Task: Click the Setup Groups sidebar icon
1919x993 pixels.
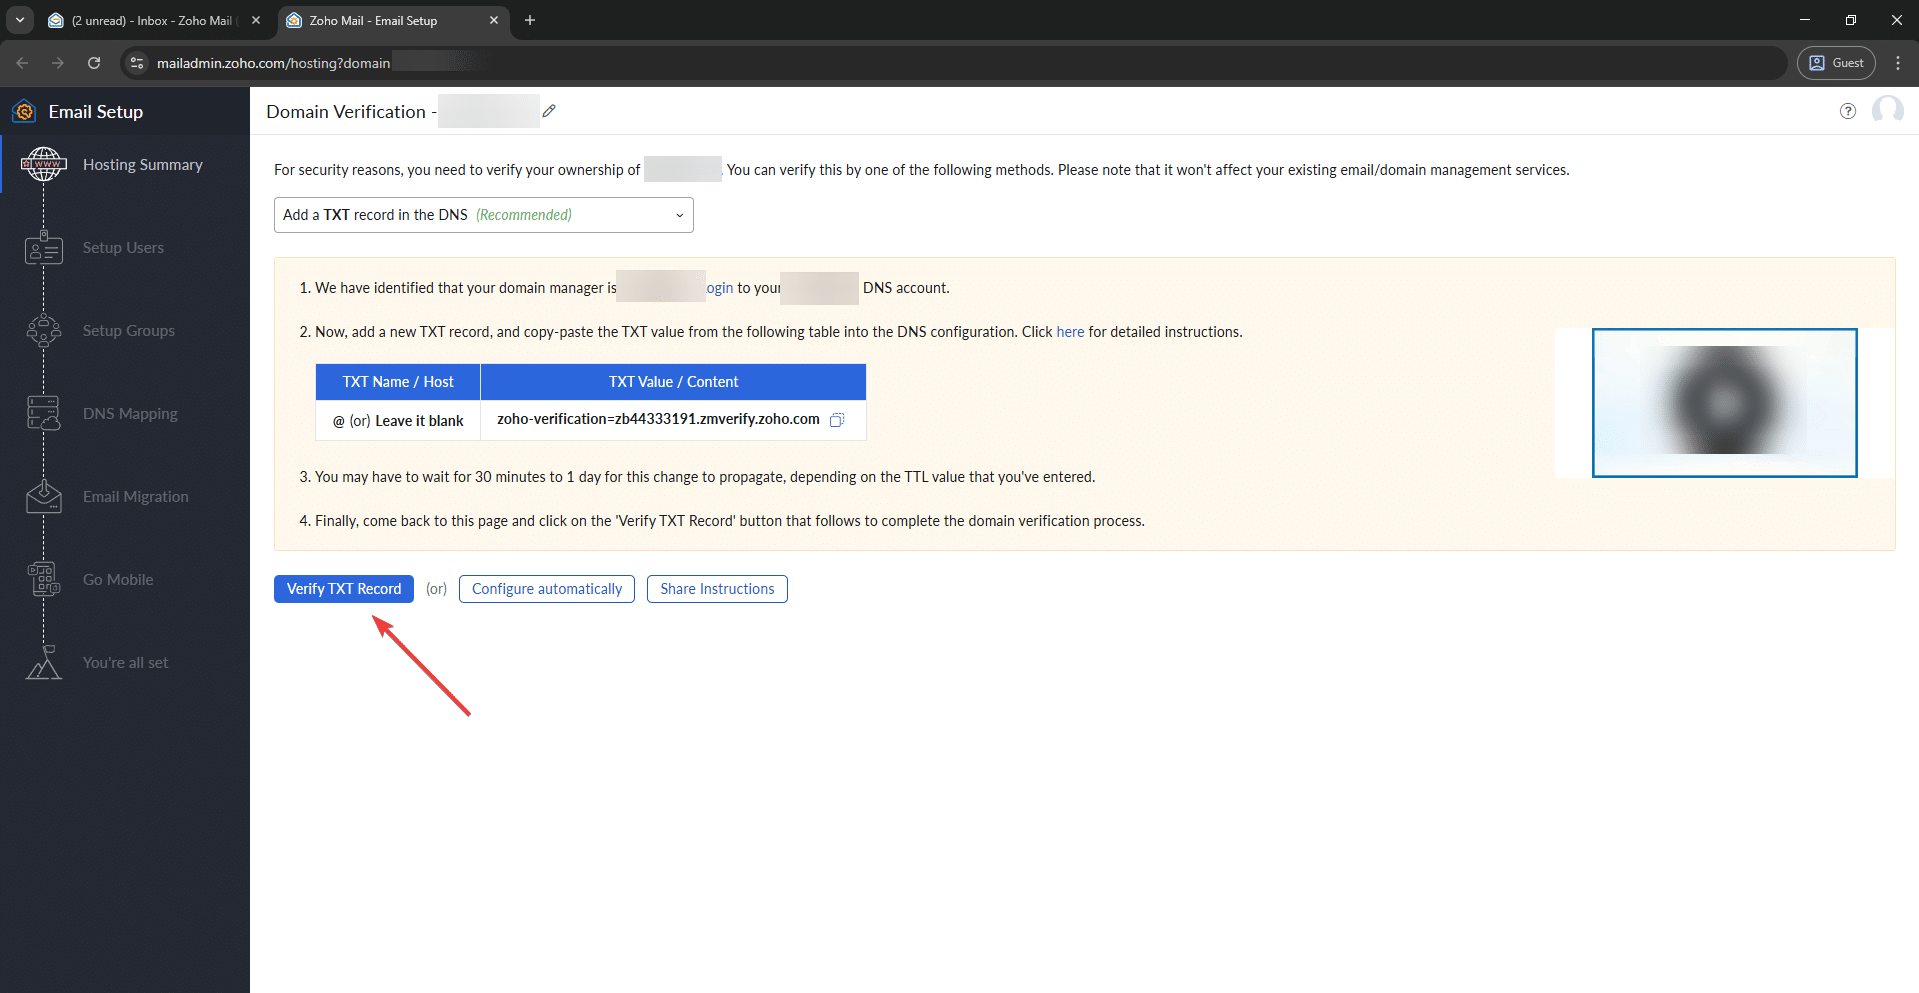Action: coord(44,331)
